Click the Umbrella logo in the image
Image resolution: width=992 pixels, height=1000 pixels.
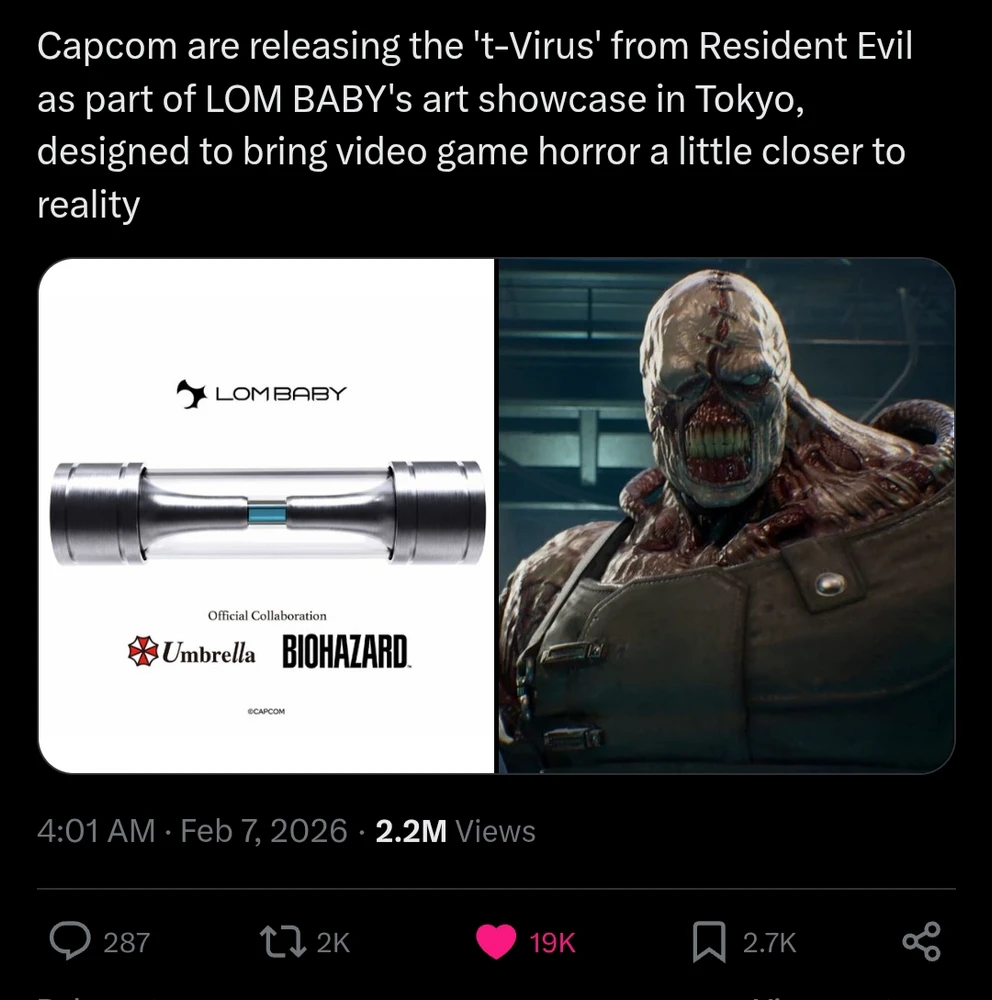point(191,651)
